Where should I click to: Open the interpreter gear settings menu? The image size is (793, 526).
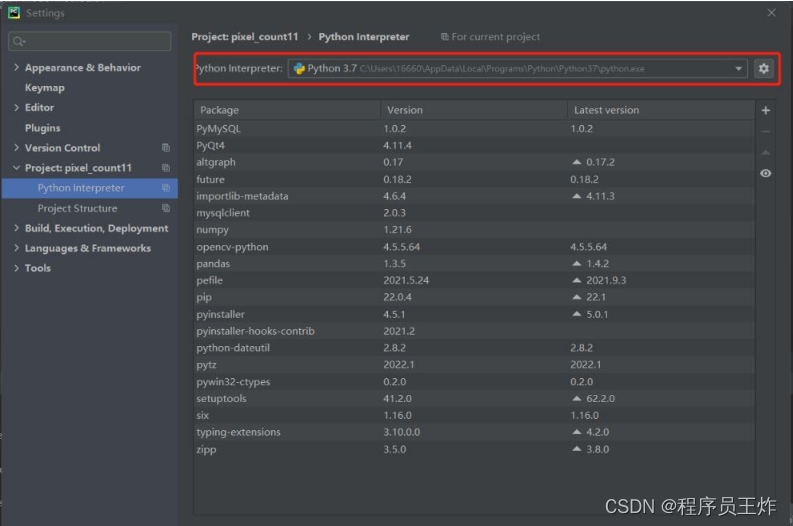(x=764, y=68)
